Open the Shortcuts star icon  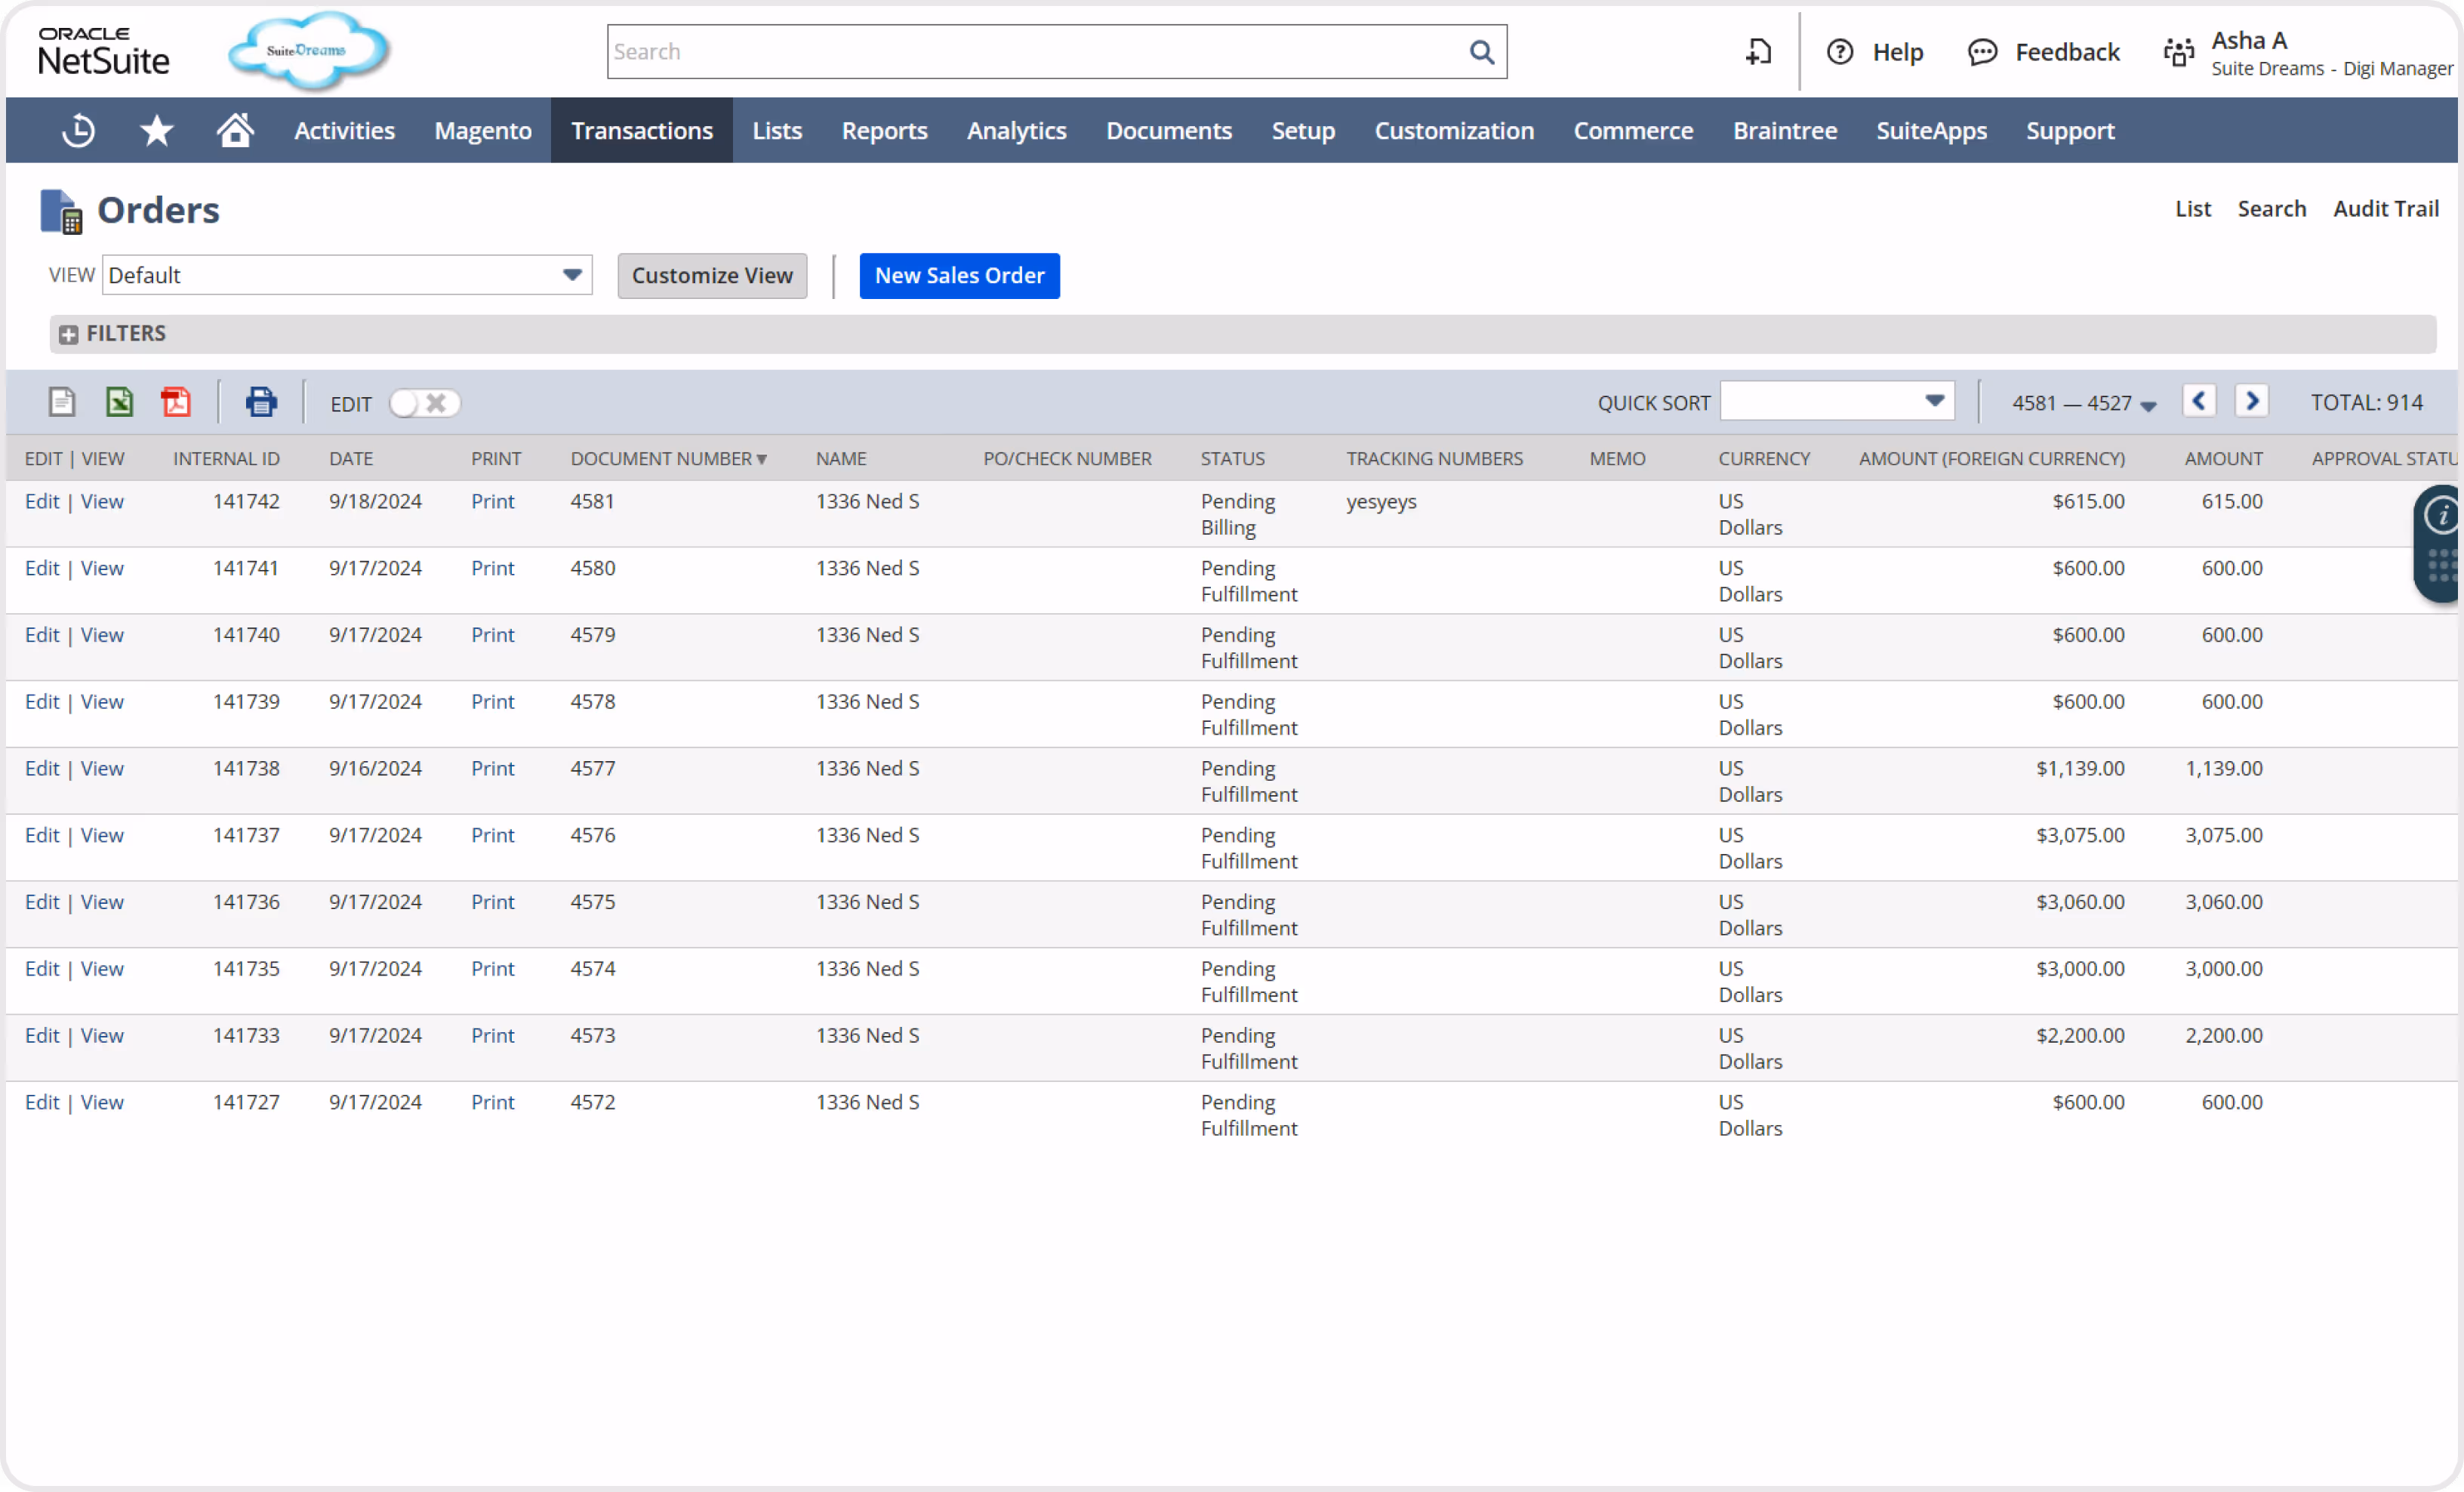click(x=156, y=131)
